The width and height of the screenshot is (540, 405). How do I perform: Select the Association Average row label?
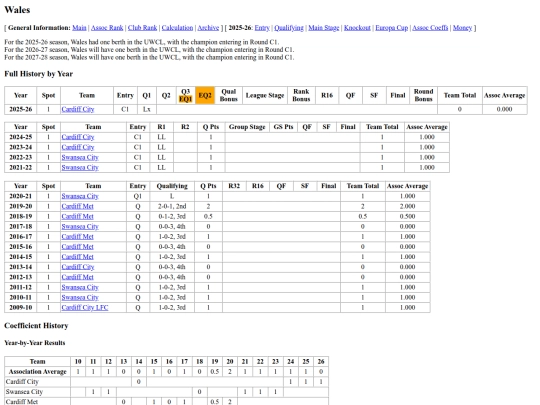coord(38,372)
